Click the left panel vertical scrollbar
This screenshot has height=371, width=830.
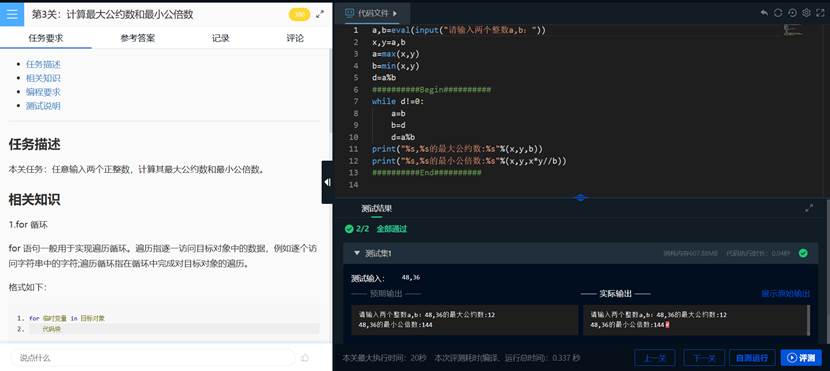331,90
